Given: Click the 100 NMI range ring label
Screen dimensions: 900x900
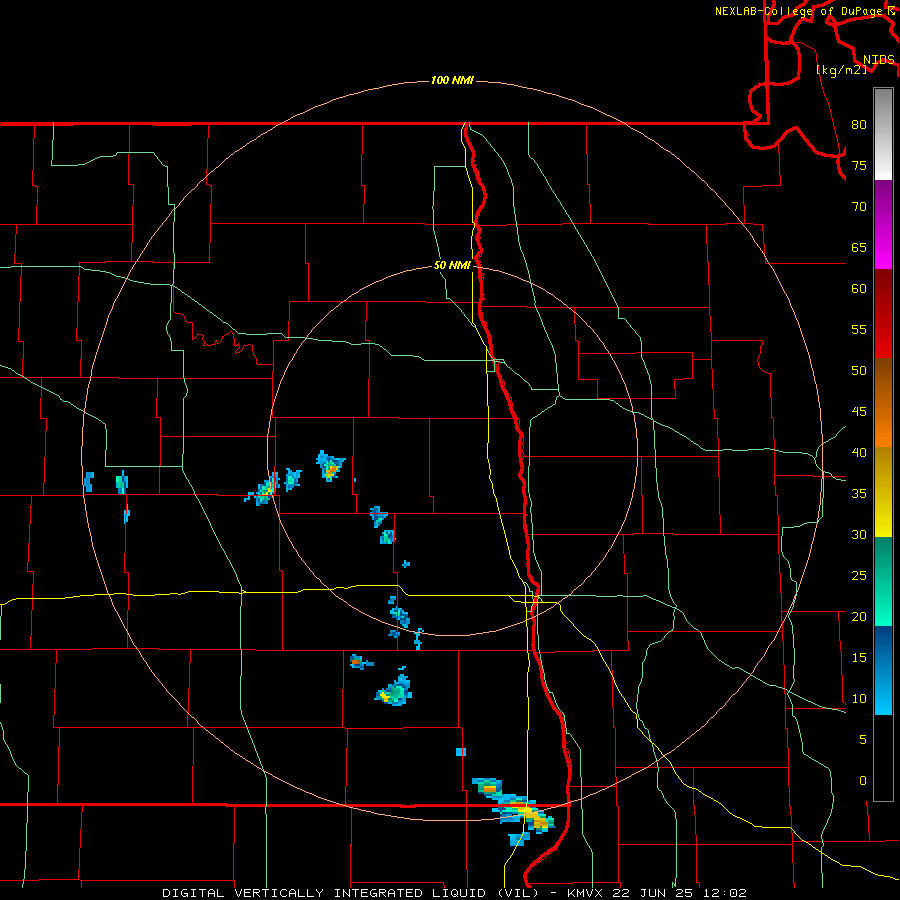Looking at the screenshot, I should (x=452, y=80).
